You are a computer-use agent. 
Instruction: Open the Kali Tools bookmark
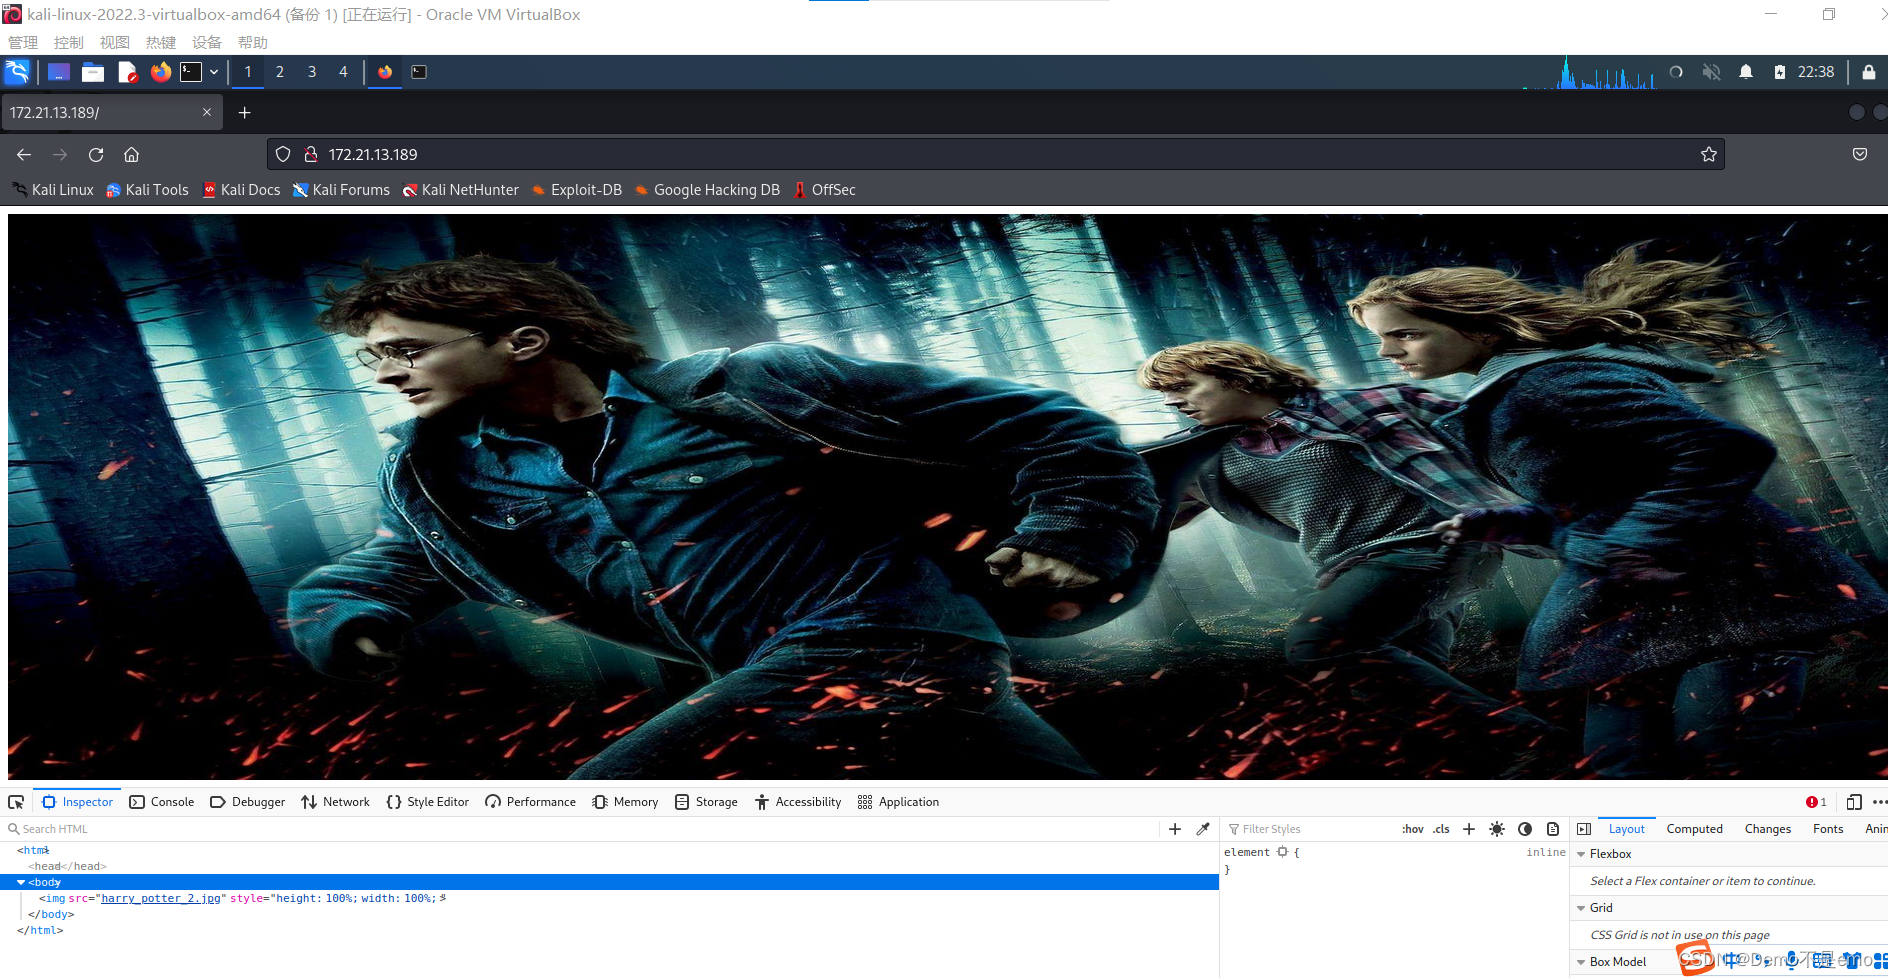147,190
